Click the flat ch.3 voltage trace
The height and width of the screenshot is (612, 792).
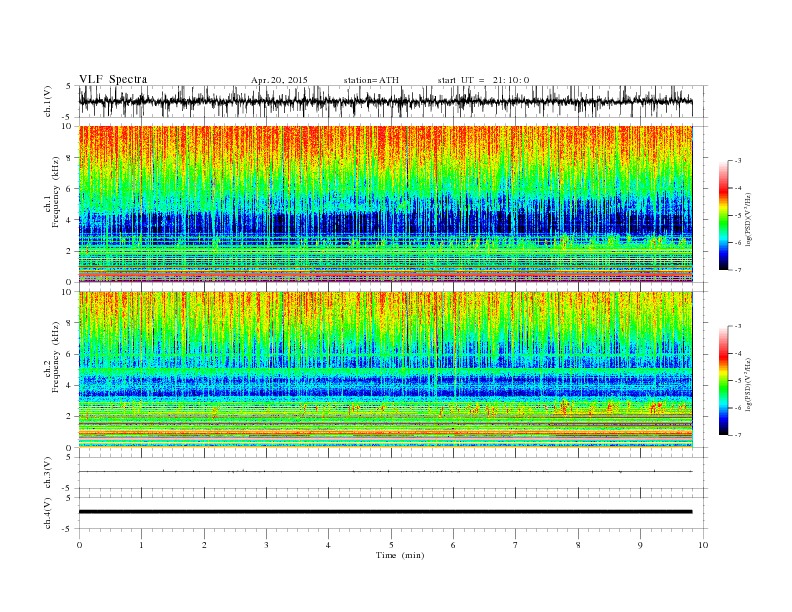(385, 472)
